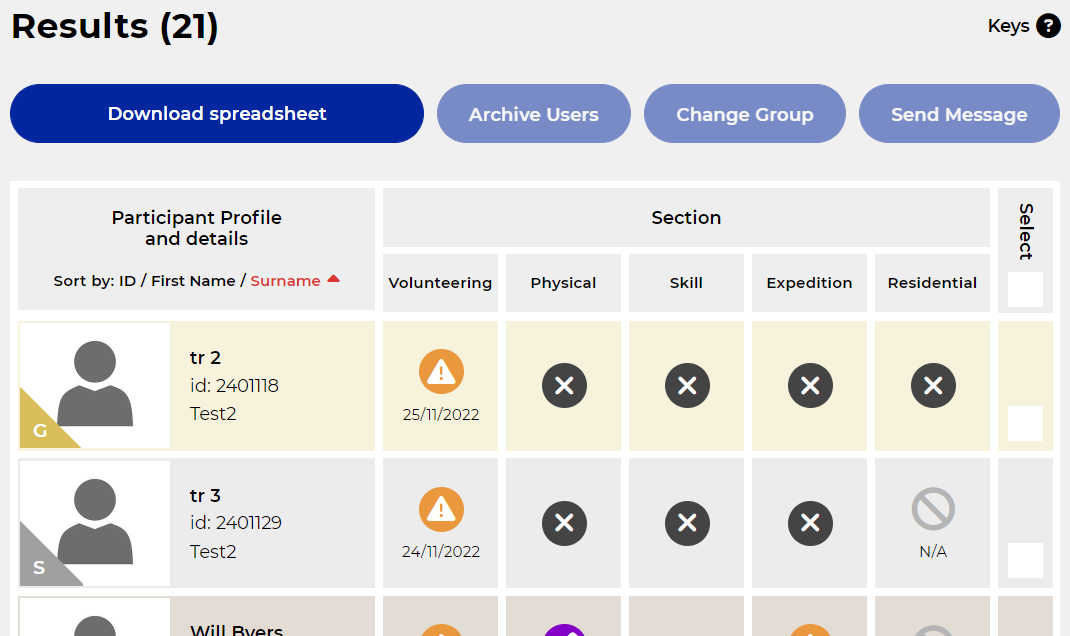This screenshot has height=636, width=1070.
Task: Click tr 2 Expedition not-started icon
Action: click(x=810, y=386)
